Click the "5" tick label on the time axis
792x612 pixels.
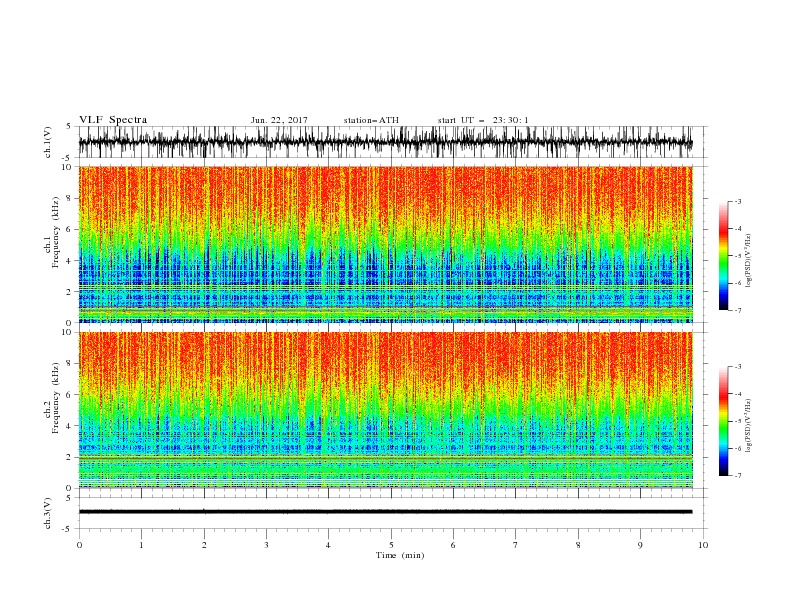(x=391, y=545)
